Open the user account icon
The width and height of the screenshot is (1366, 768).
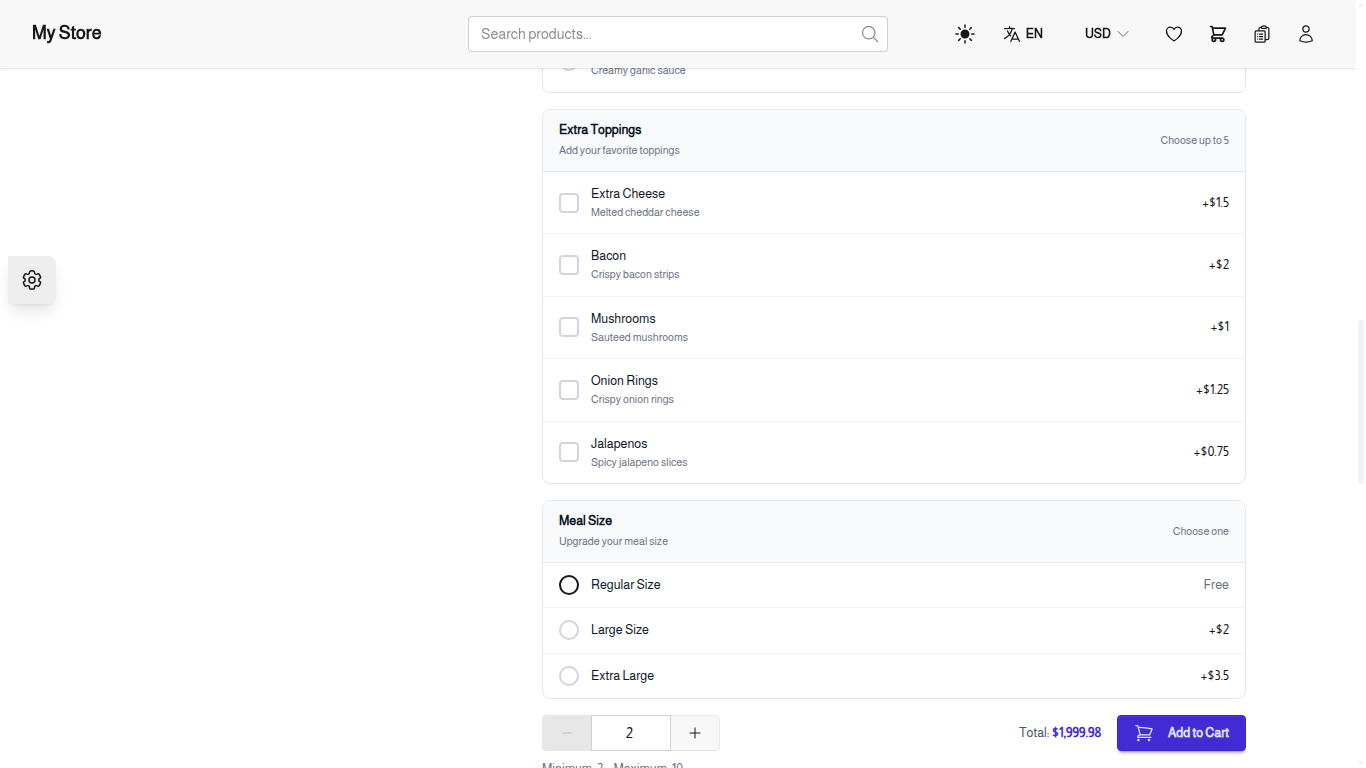point(1306,33)
